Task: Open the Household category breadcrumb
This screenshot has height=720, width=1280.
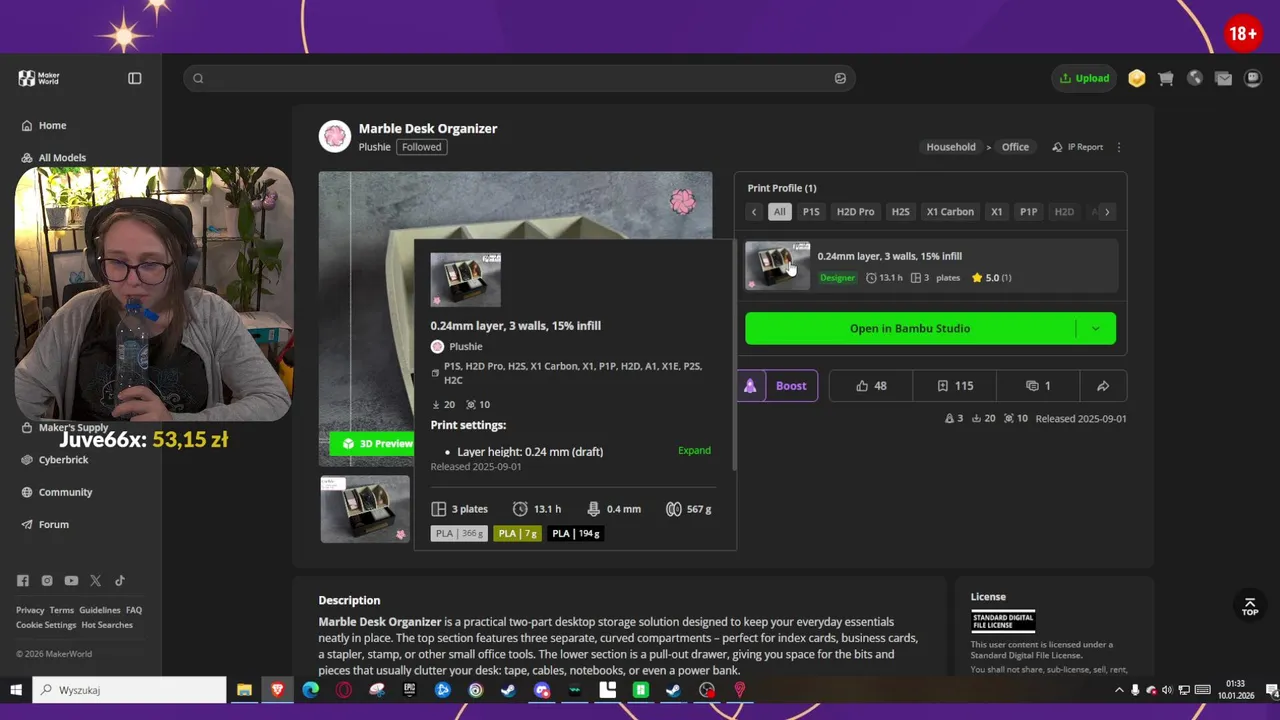Action: tap(951, 147)
